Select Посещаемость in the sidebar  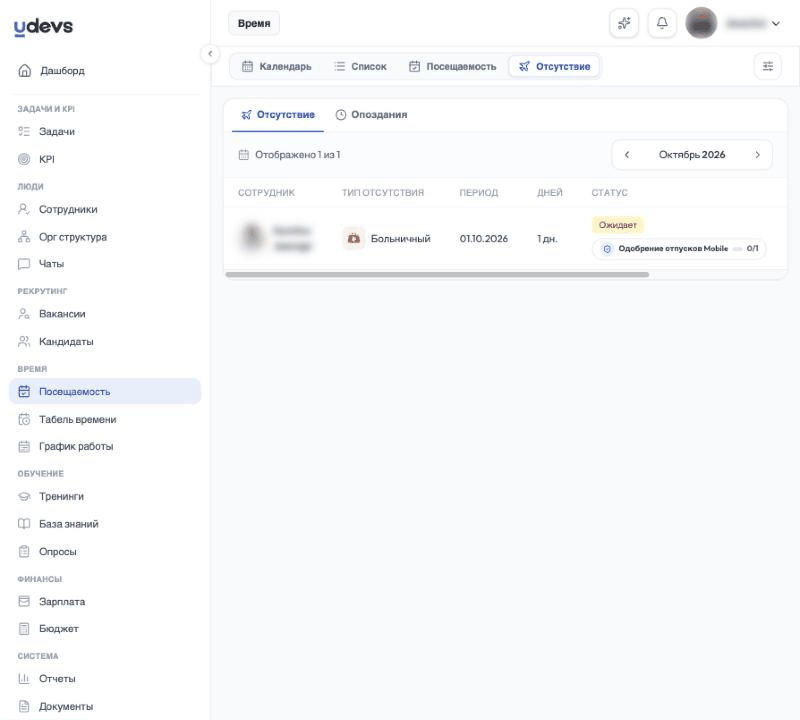click(105, 391)
